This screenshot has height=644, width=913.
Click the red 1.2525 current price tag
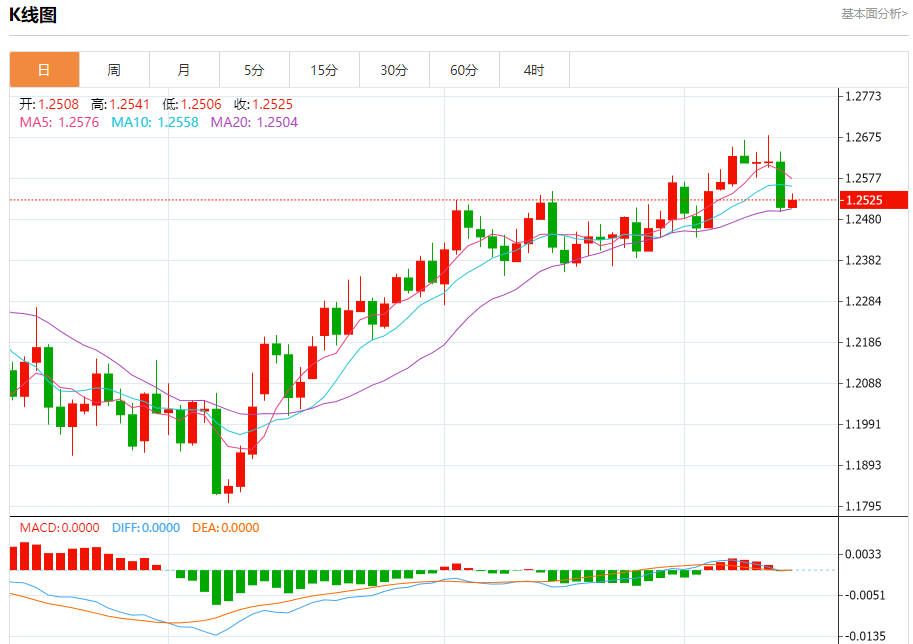coord(873,200)
